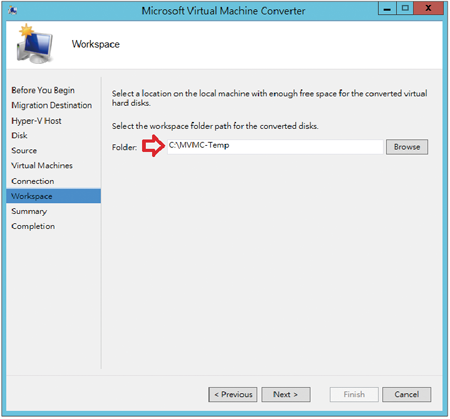
Task: Click the computer wizard icon beside Workspace heading
Action: pyautogui.click(x=34, y=44)
